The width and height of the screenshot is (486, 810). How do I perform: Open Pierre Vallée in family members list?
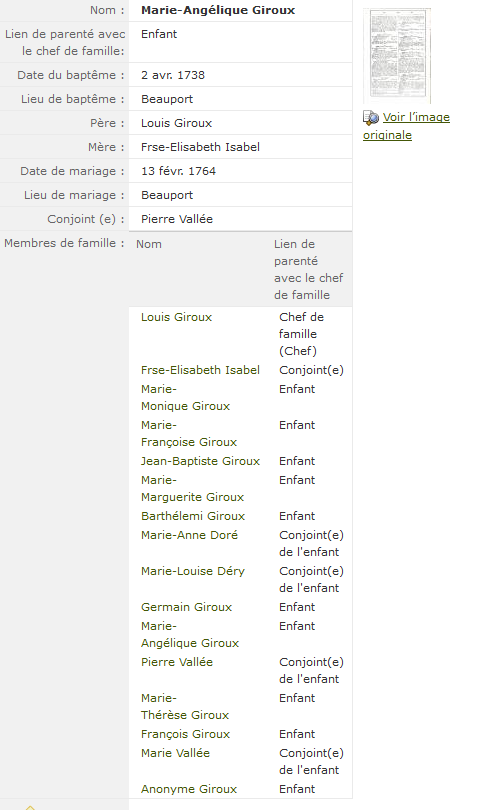(x=177, y=662)
